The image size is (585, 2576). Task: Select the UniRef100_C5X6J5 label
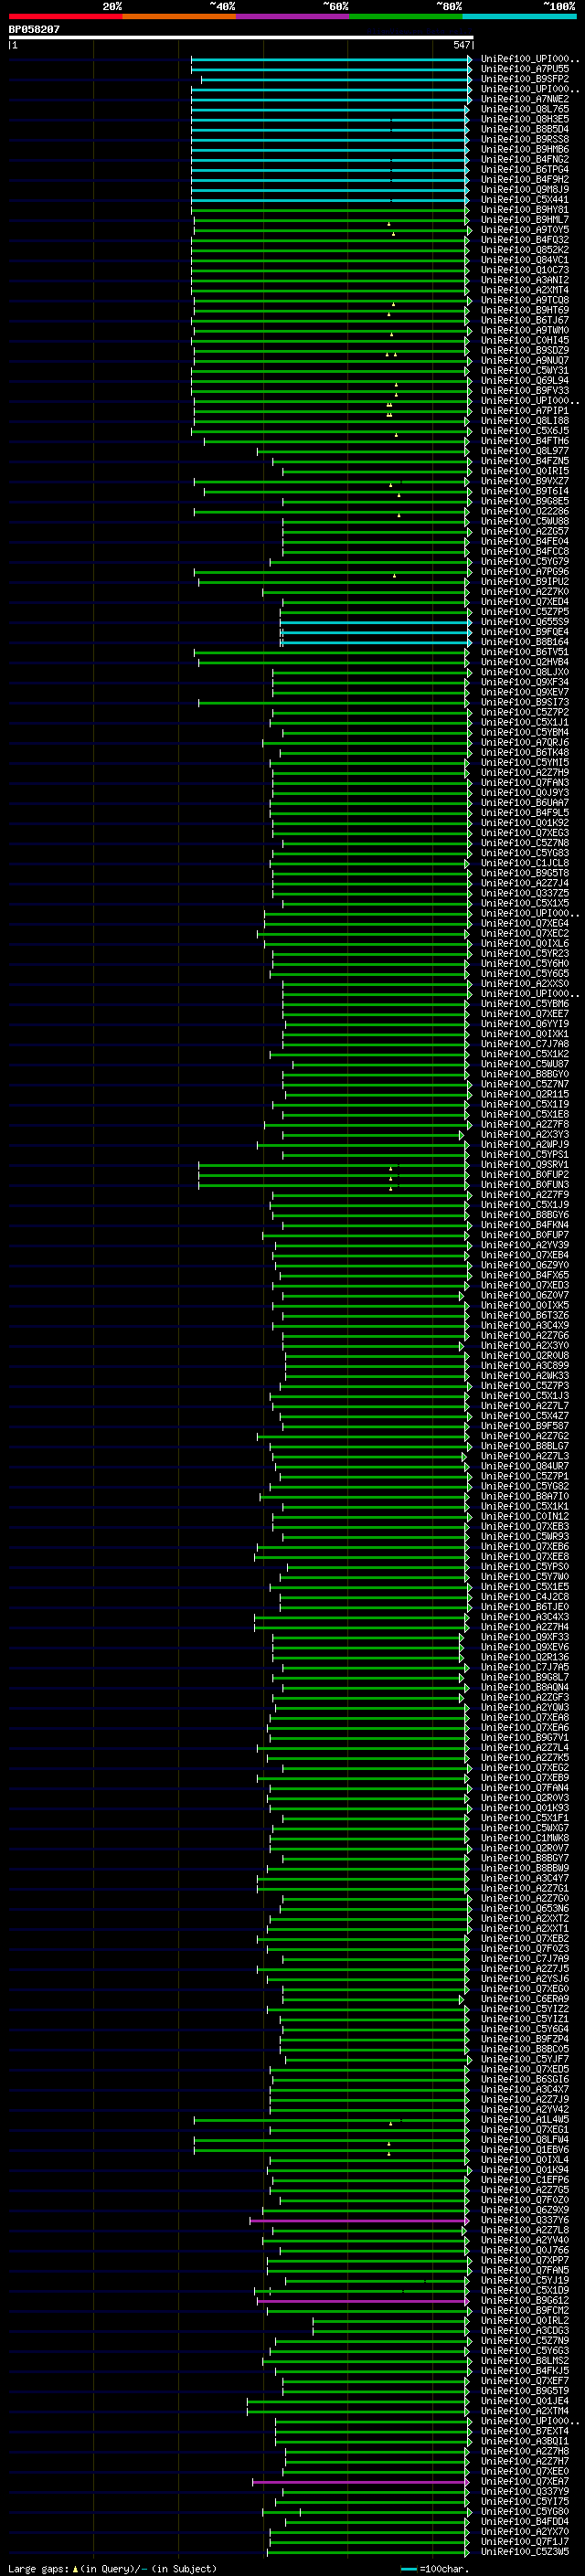524,431
